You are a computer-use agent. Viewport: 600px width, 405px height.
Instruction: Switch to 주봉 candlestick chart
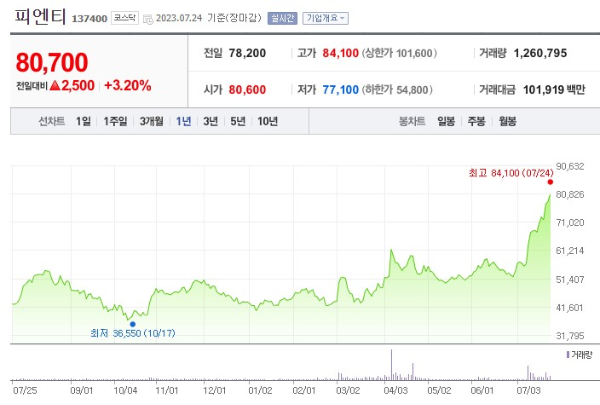point(476,121)
